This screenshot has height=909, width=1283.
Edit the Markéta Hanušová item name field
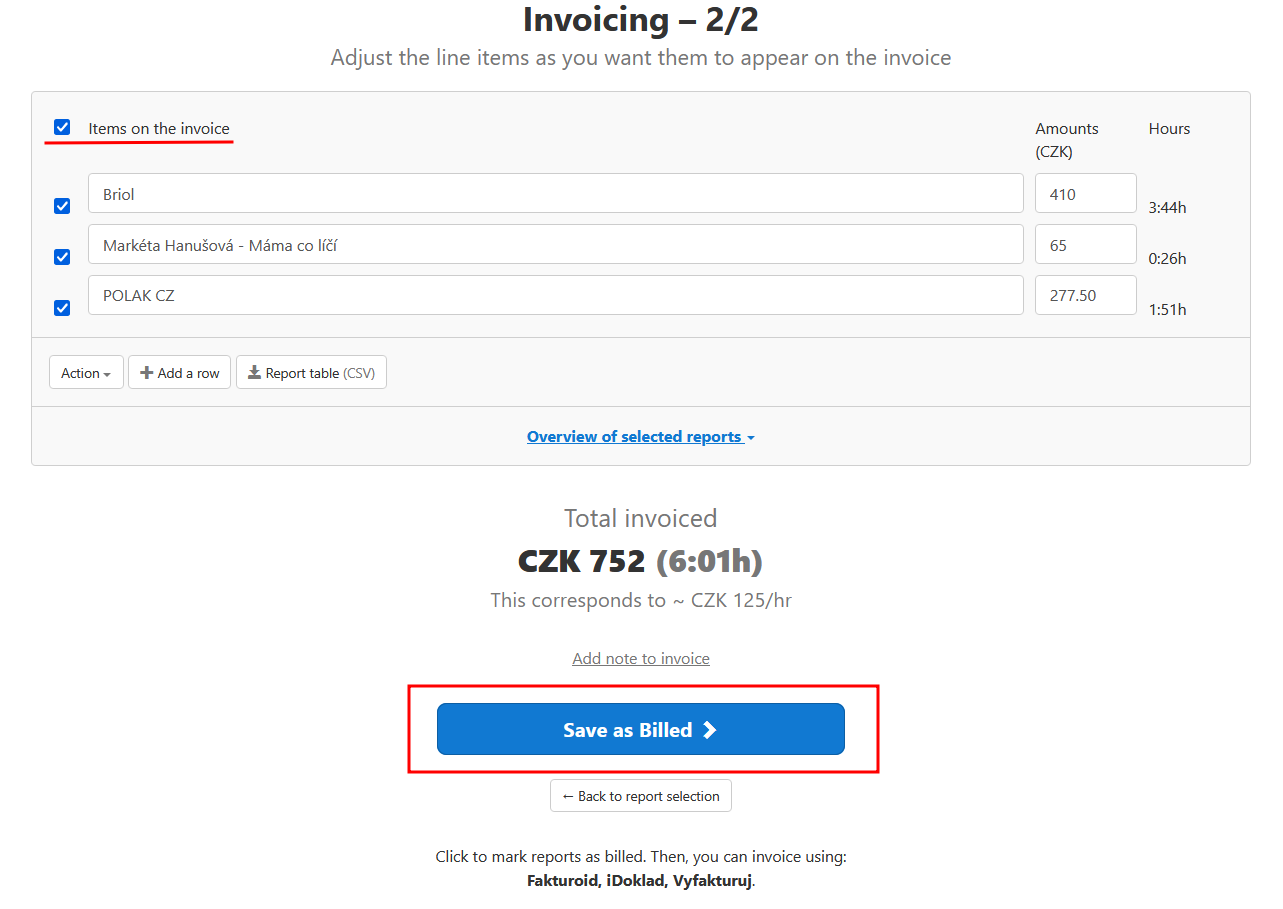tap(555, 245)
